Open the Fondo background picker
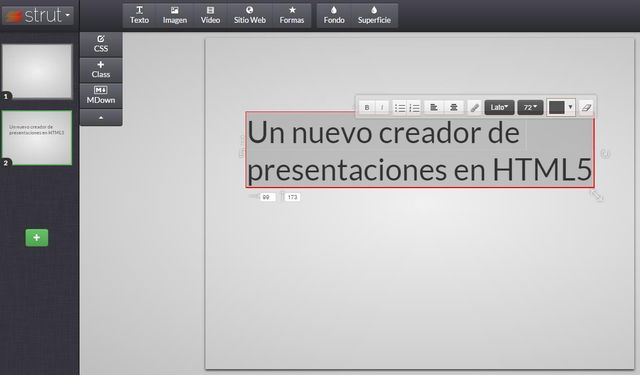 coord(334,16)
